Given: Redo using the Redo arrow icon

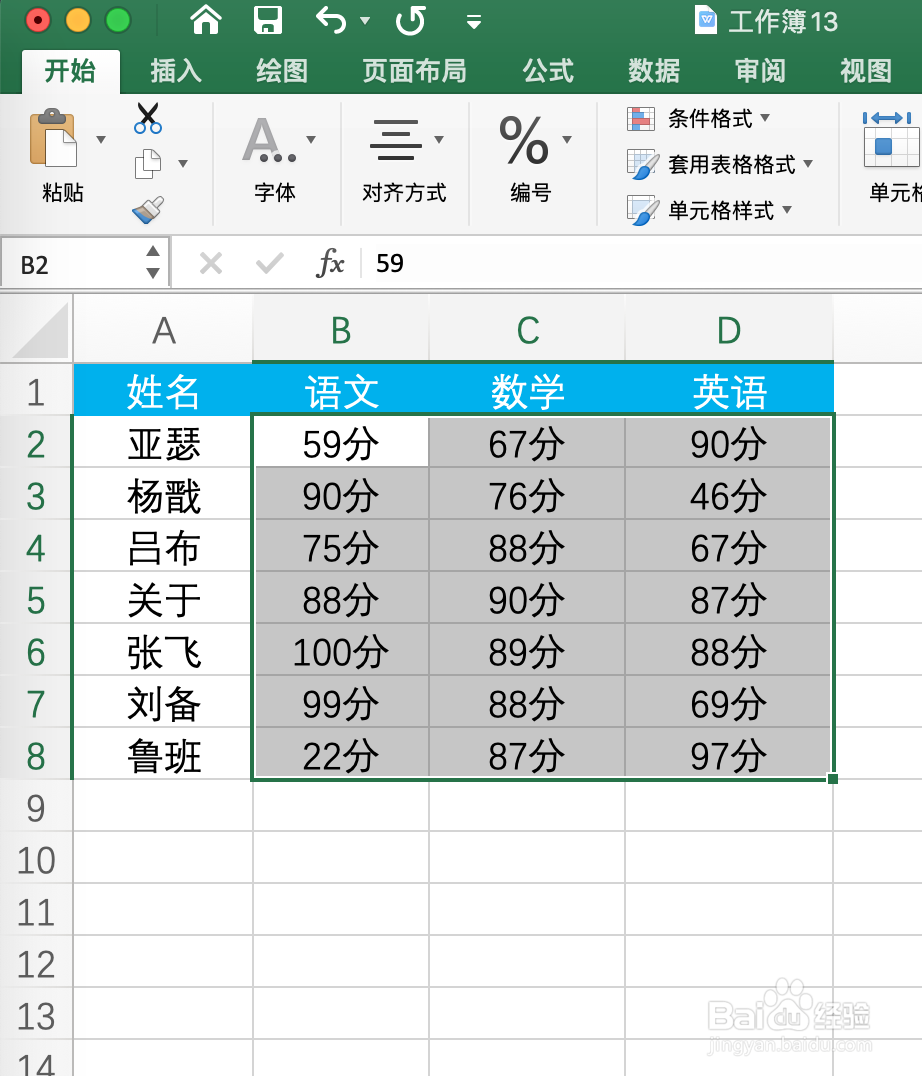Looking at the screenshot, I should click(x=411, y=19).
